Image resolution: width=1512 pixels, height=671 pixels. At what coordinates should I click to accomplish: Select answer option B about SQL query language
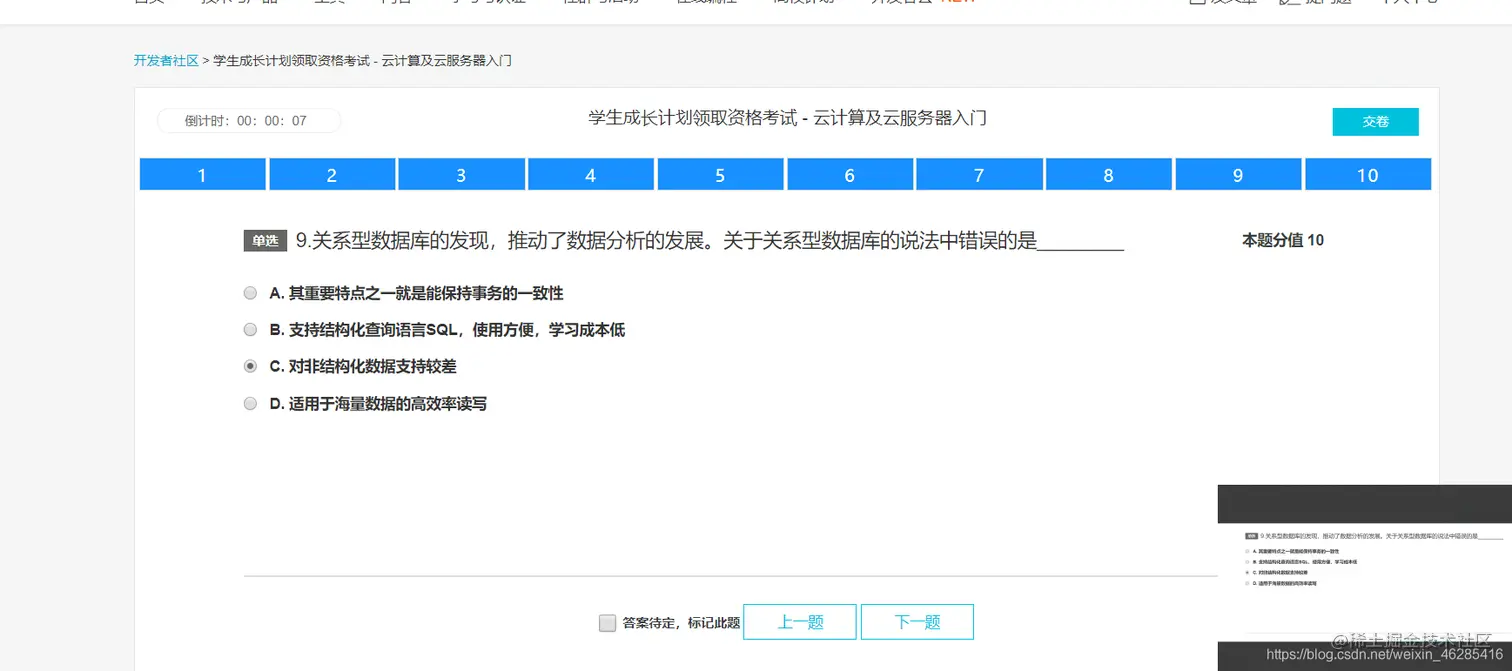coord(250,329)
